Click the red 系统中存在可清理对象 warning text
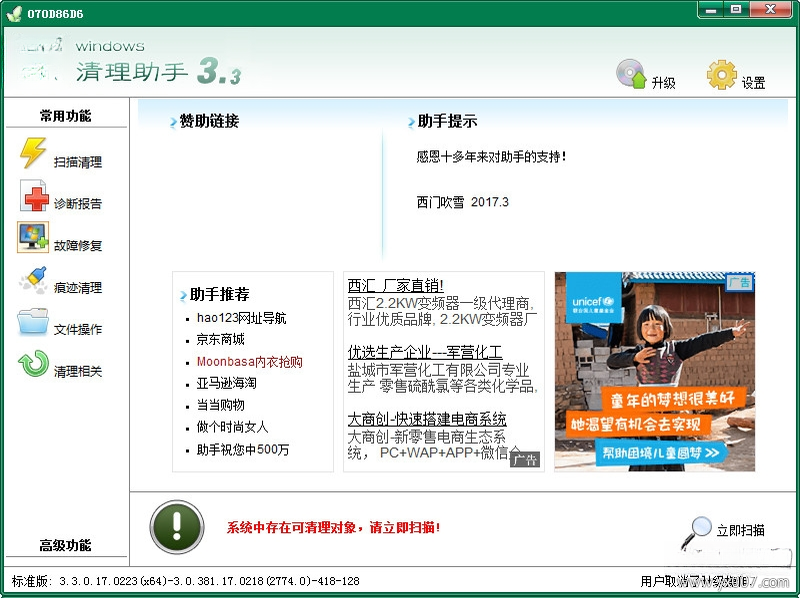800x598 pixels. coord(333,527)
